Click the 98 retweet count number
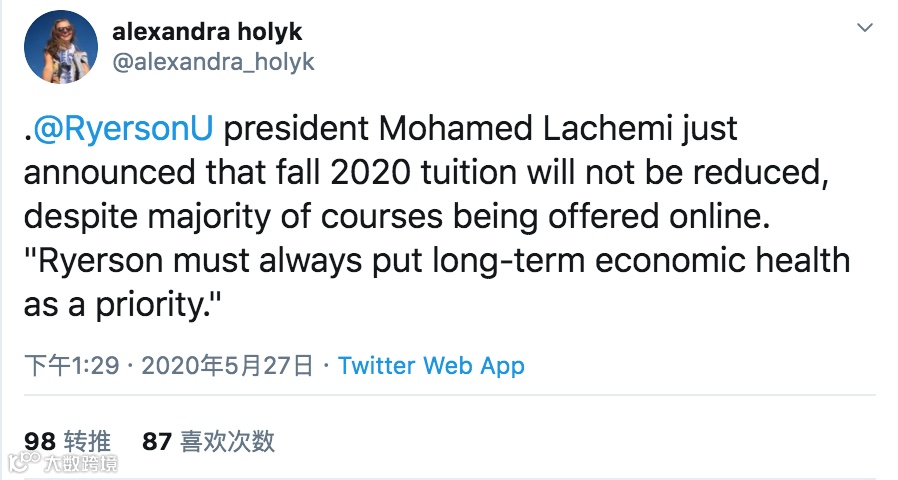This screenshot has width=898, height=480. click(x=39, y=440)
